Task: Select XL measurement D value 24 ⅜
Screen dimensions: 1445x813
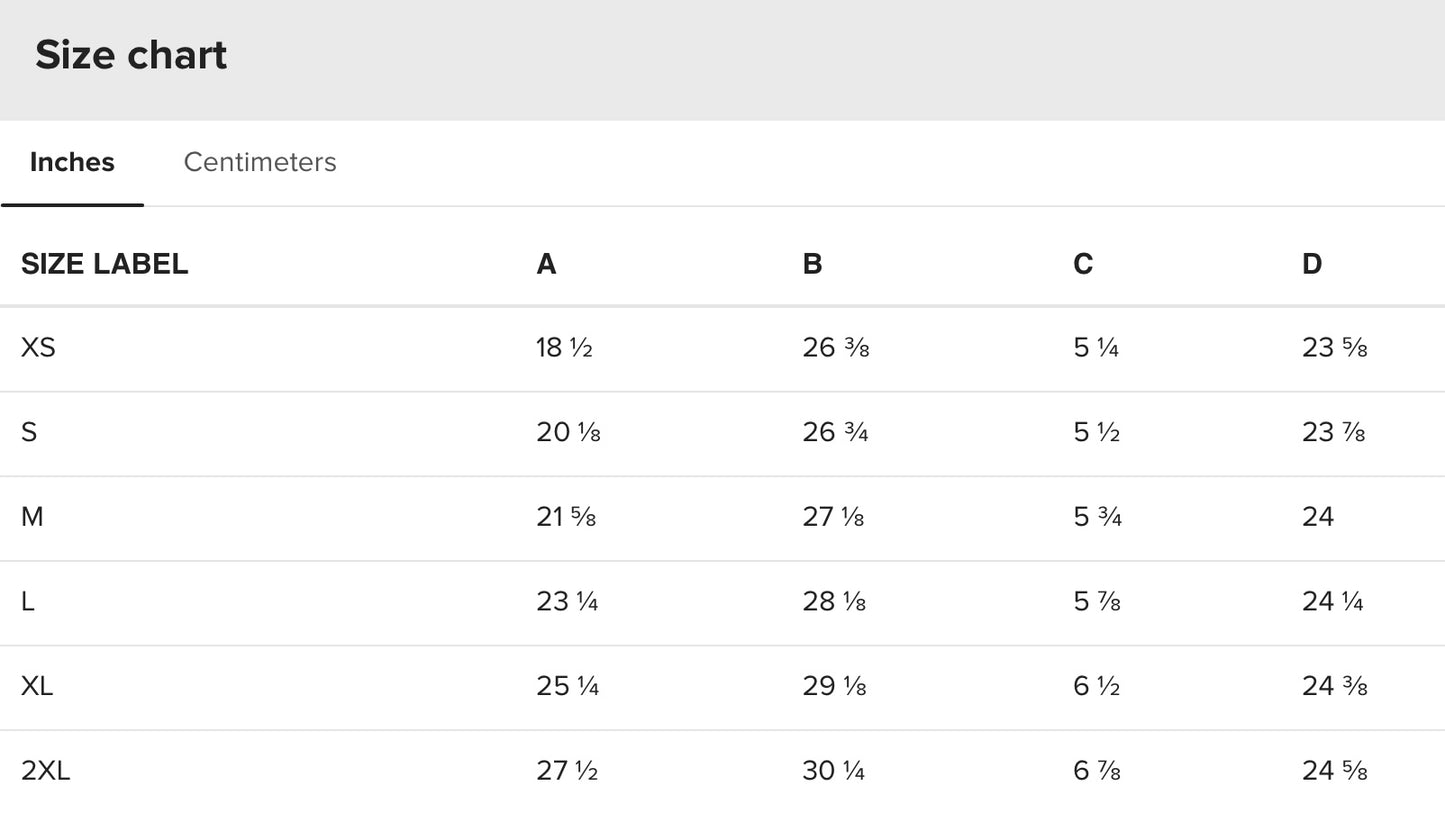Action: 1334,686
